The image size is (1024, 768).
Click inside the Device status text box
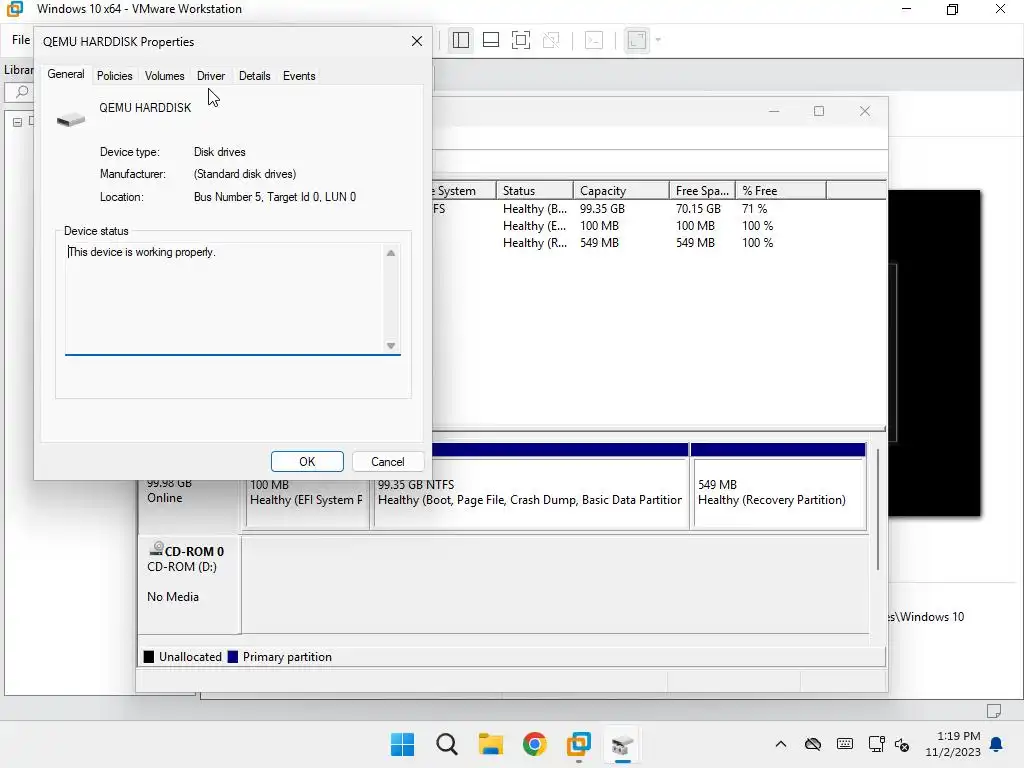click(225, 298)
